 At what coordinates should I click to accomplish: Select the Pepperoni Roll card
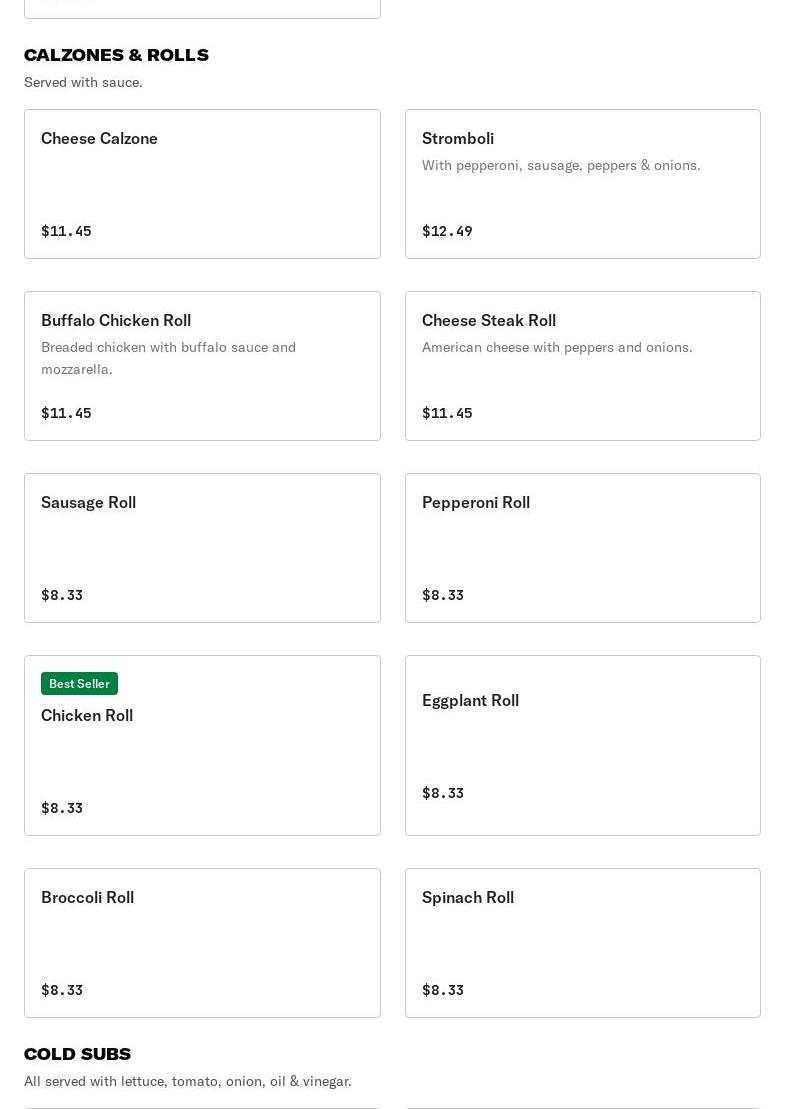(x=582, y=548)
